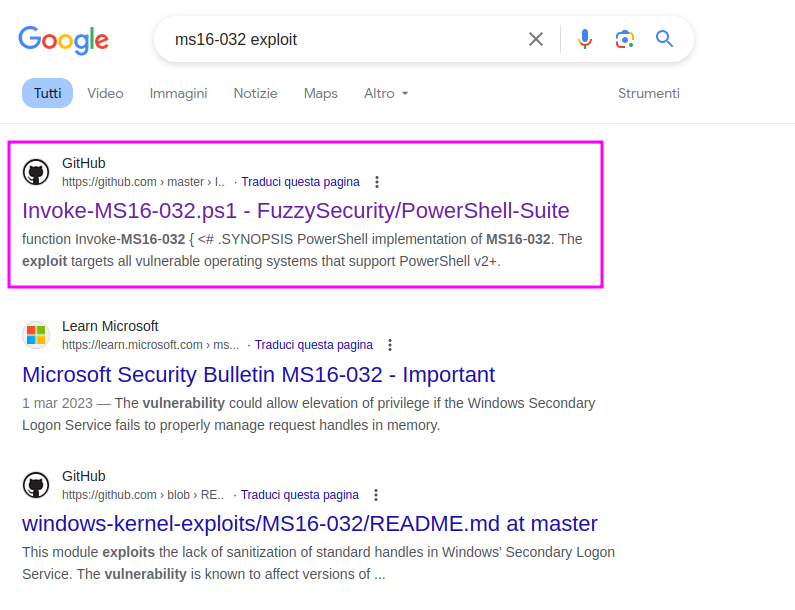Switch to the Notizie tab
Screen dimensions: 795x610
pyautogui.click(x=256, y=93)
